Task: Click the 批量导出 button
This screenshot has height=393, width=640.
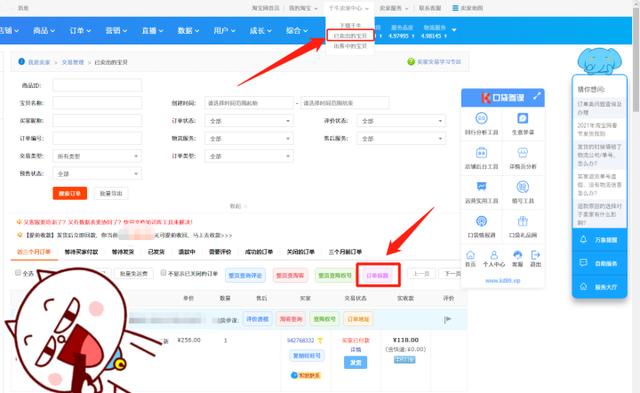Action: (x=111, y=193)
